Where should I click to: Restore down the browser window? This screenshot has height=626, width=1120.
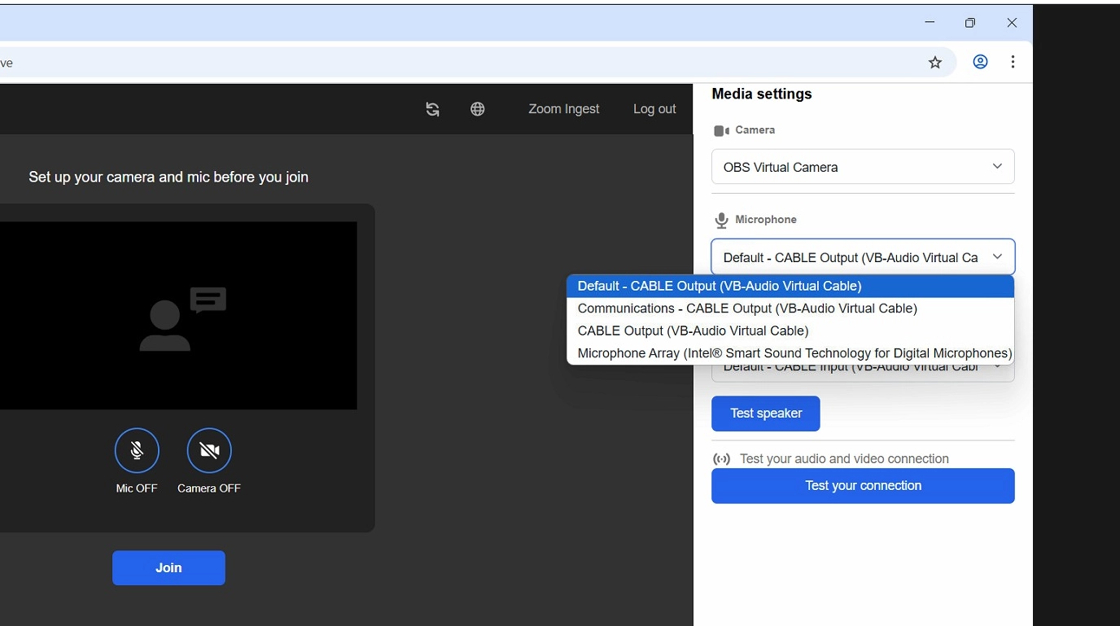point(970,23)
